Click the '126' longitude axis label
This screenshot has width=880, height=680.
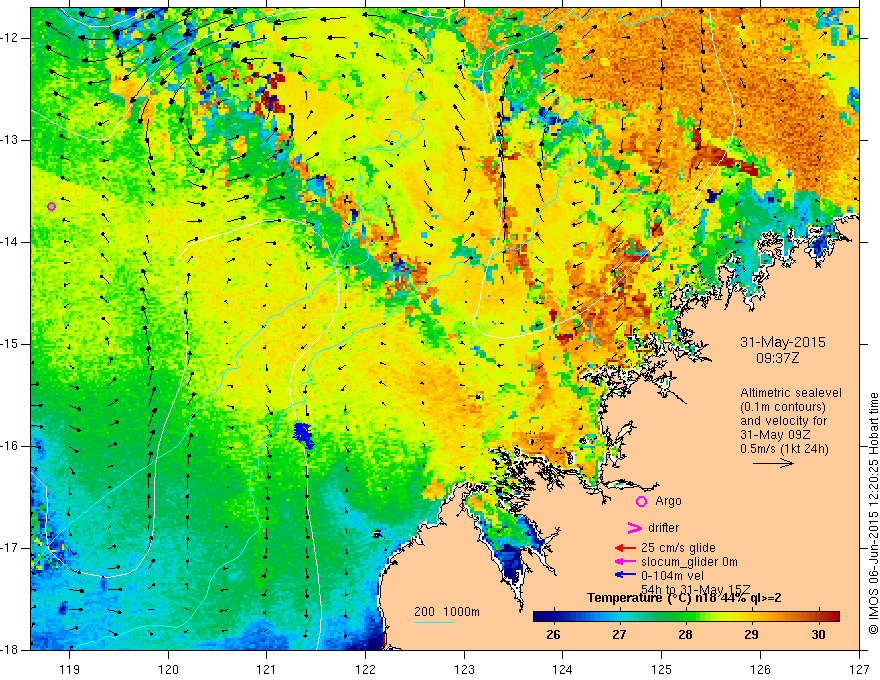pos(760,669)
